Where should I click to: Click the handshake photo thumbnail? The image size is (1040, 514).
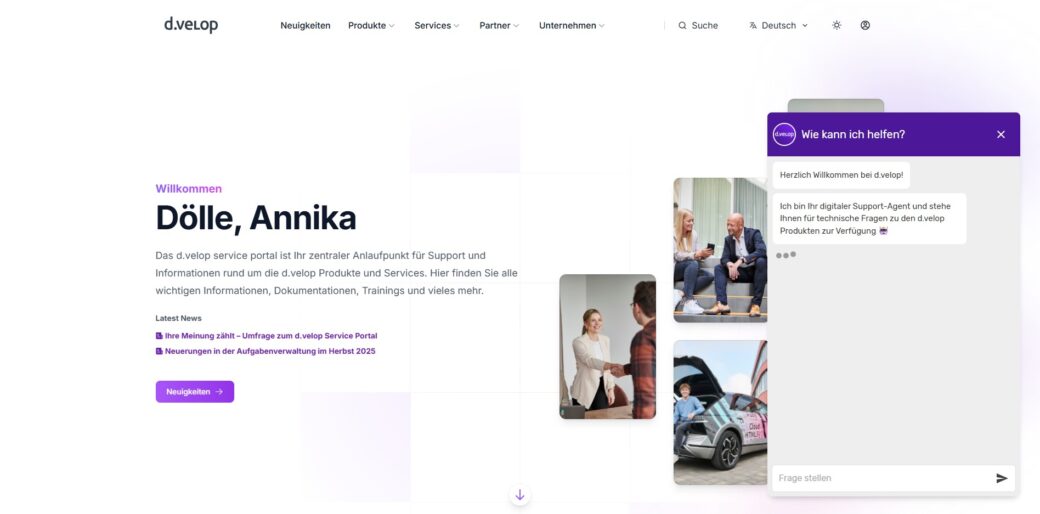608,347
